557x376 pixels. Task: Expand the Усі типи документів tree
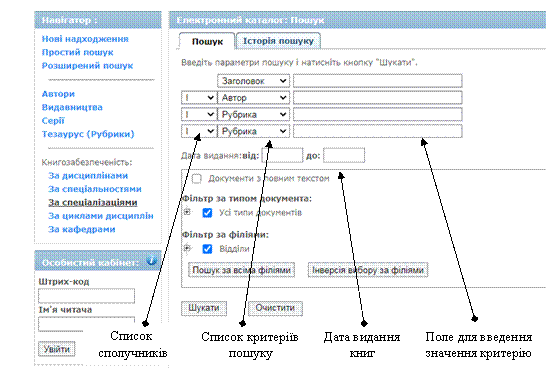tap(187, 212)
